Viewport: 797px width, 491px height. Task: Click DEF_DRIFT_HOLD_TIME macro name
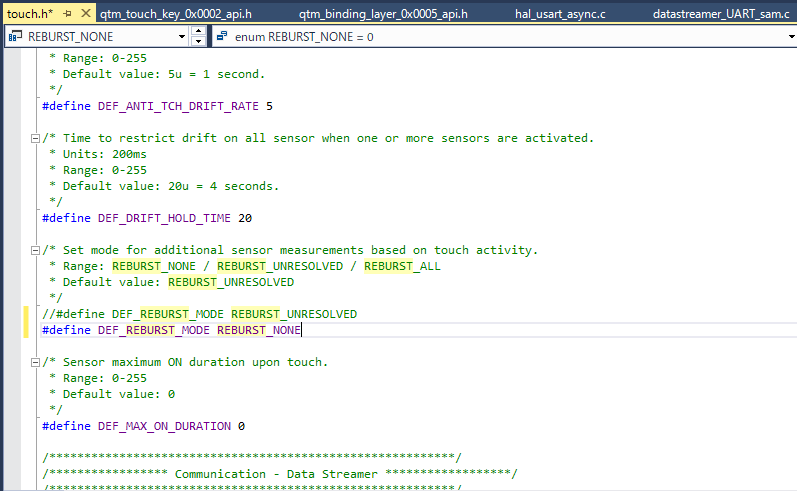[164, 218]
